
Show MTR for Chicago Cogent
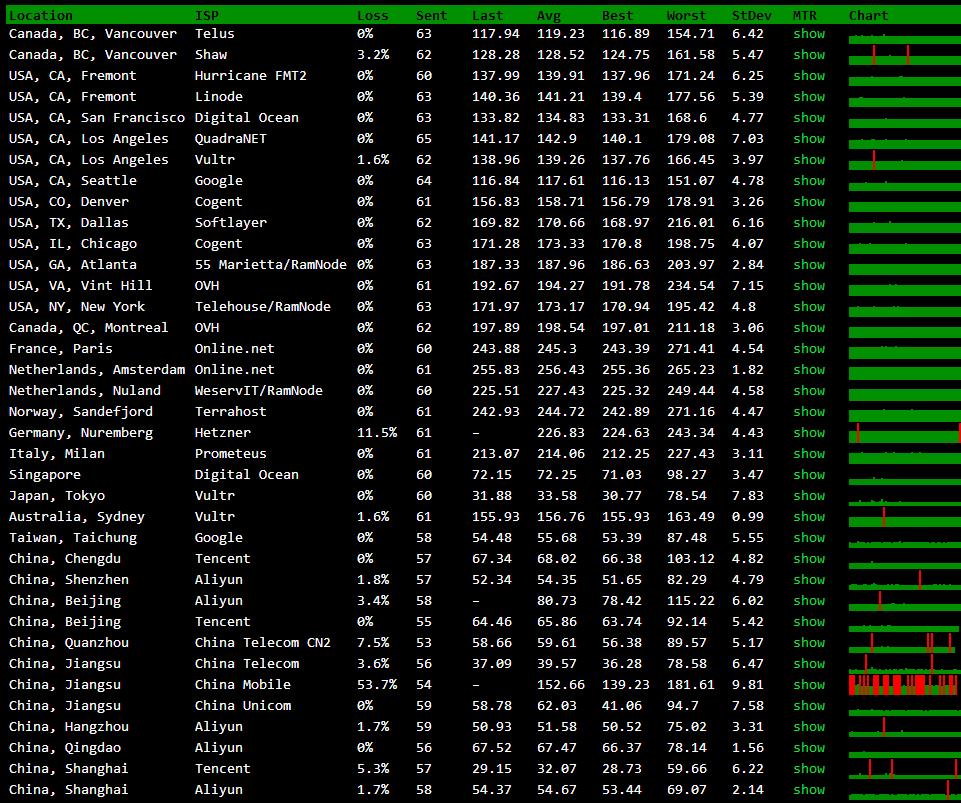click(x=809, y=243)
